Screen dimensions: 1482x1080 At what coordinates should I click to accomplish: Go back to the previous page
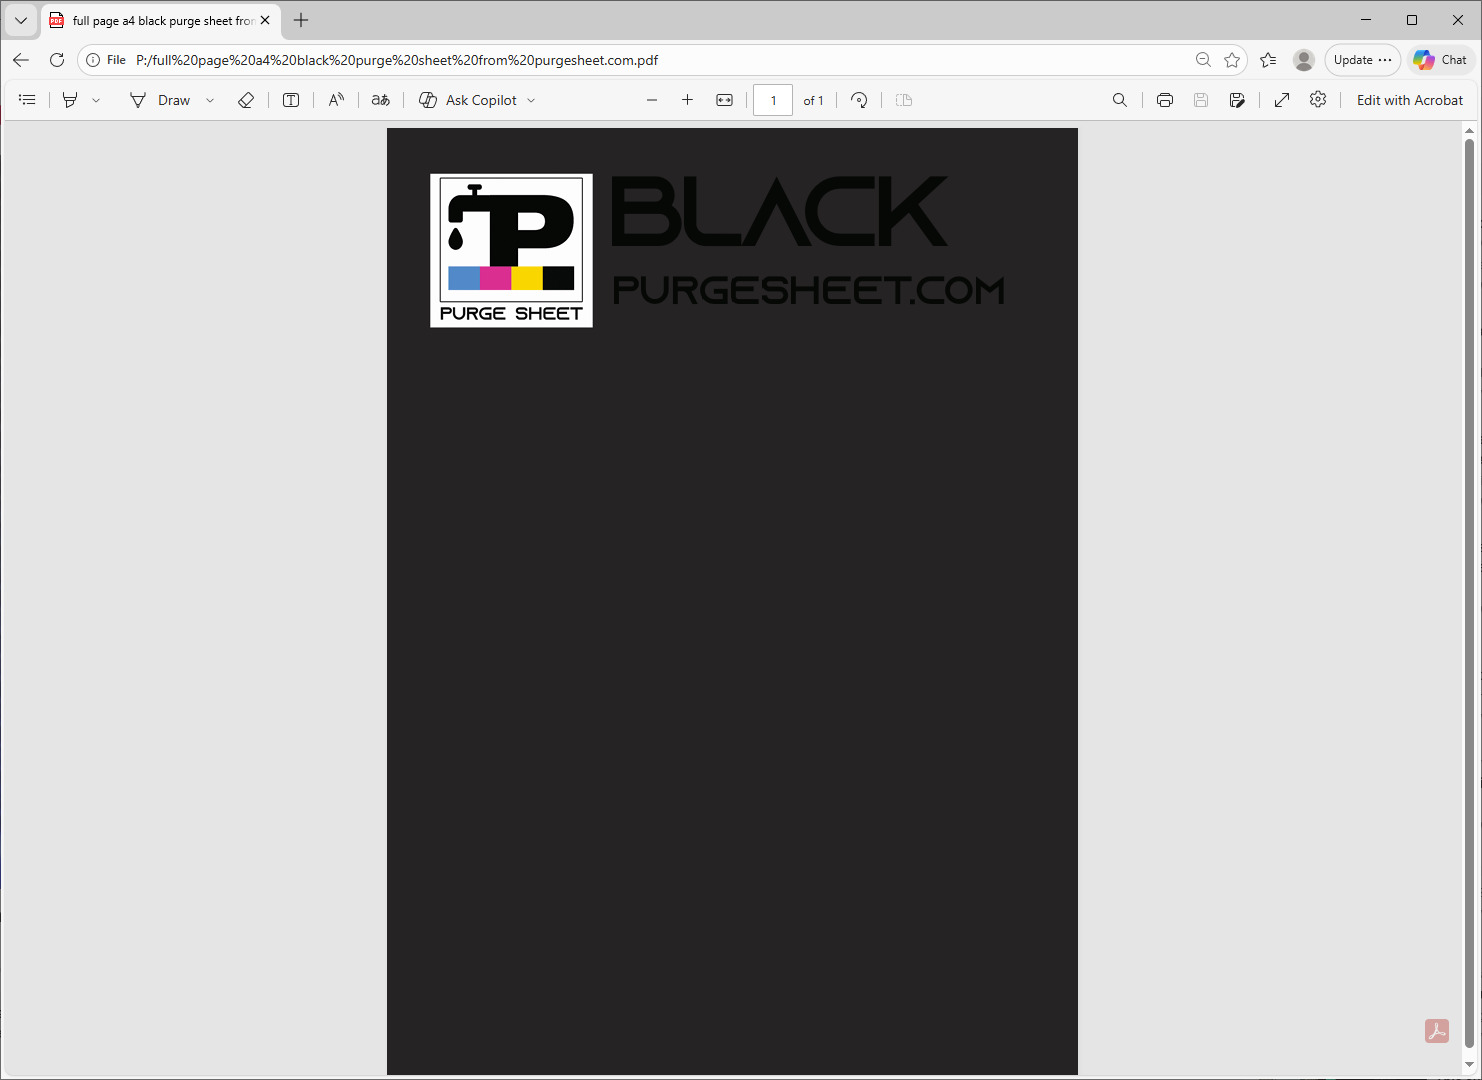(x=21, y=60)
